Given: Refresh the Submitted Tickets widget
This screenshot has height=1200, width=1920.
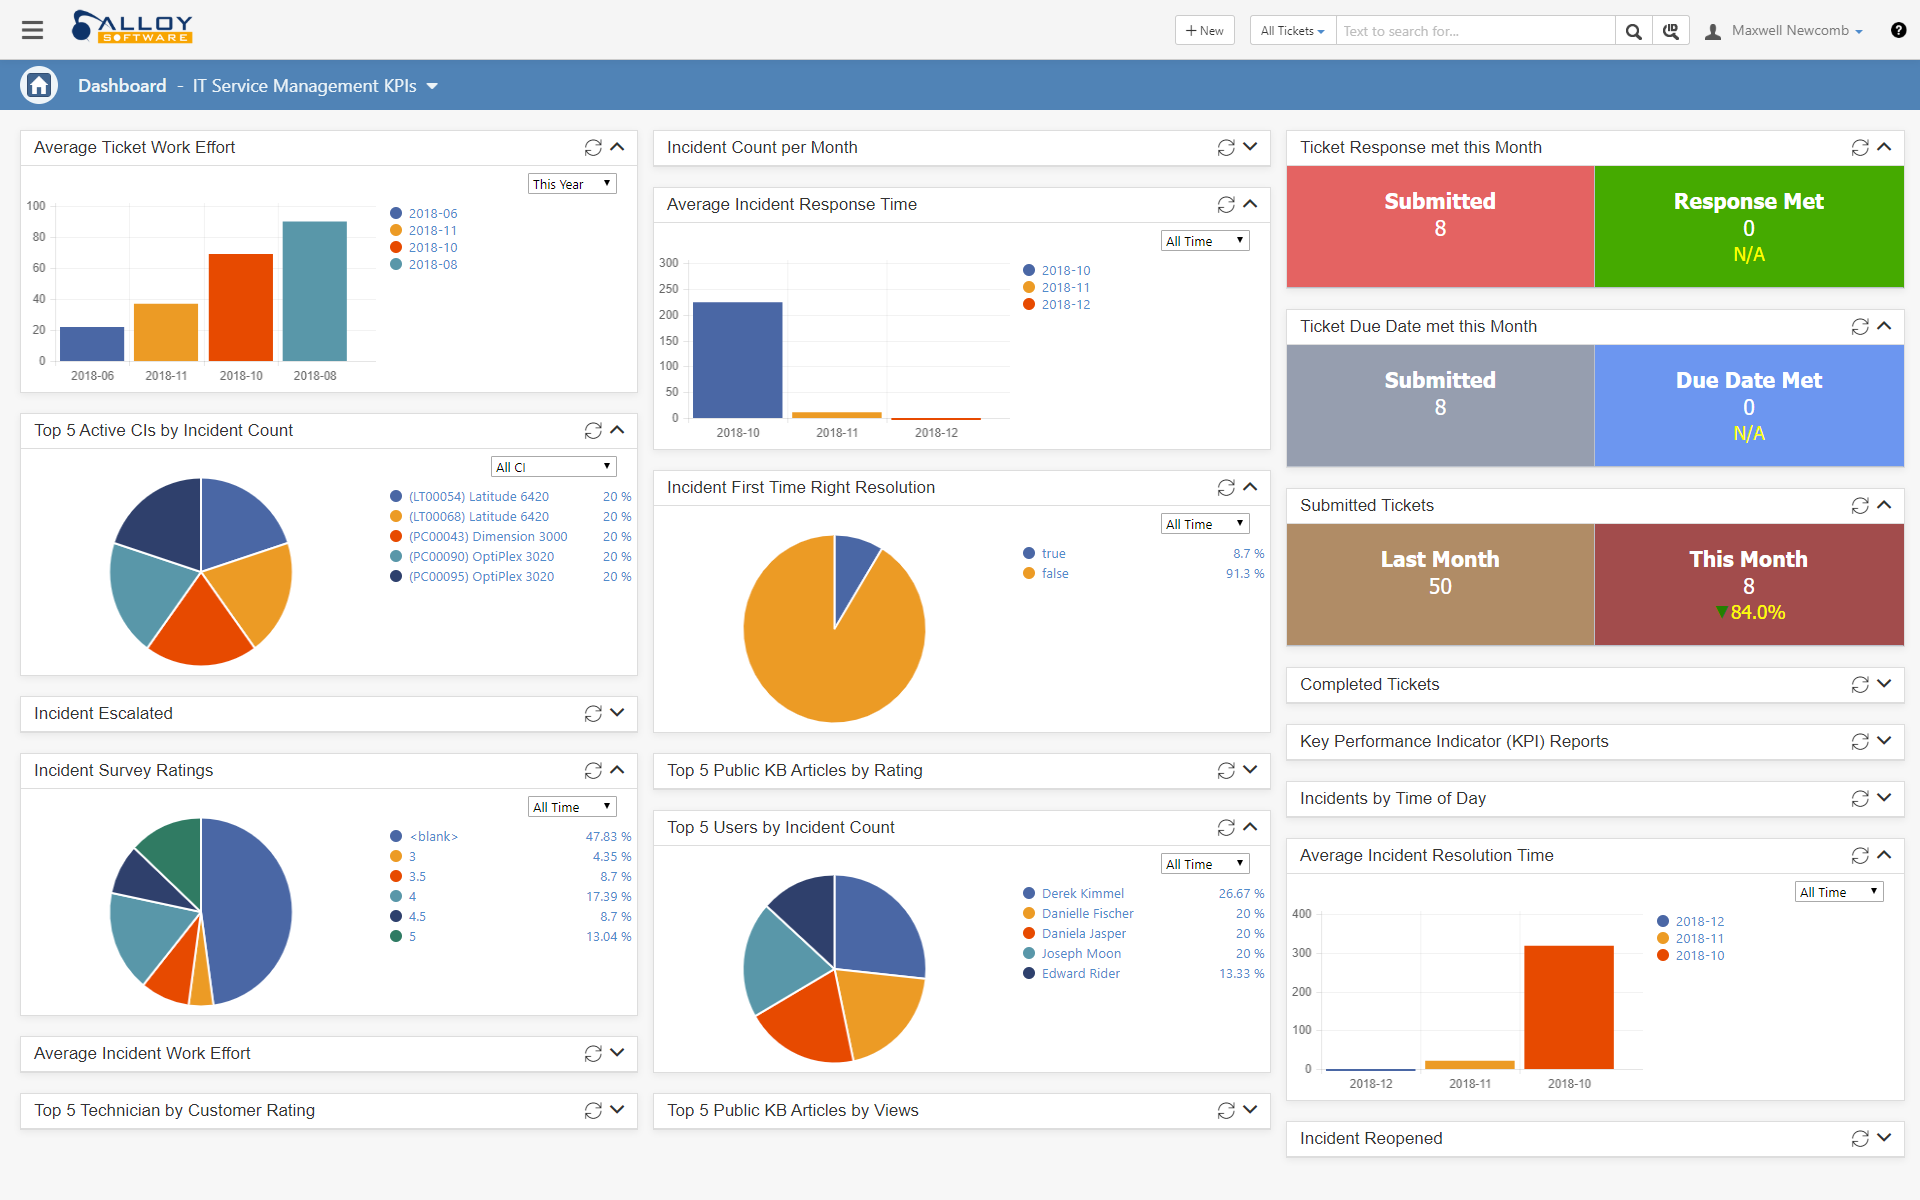Looking at the screenshot, I should point(1859,506).
